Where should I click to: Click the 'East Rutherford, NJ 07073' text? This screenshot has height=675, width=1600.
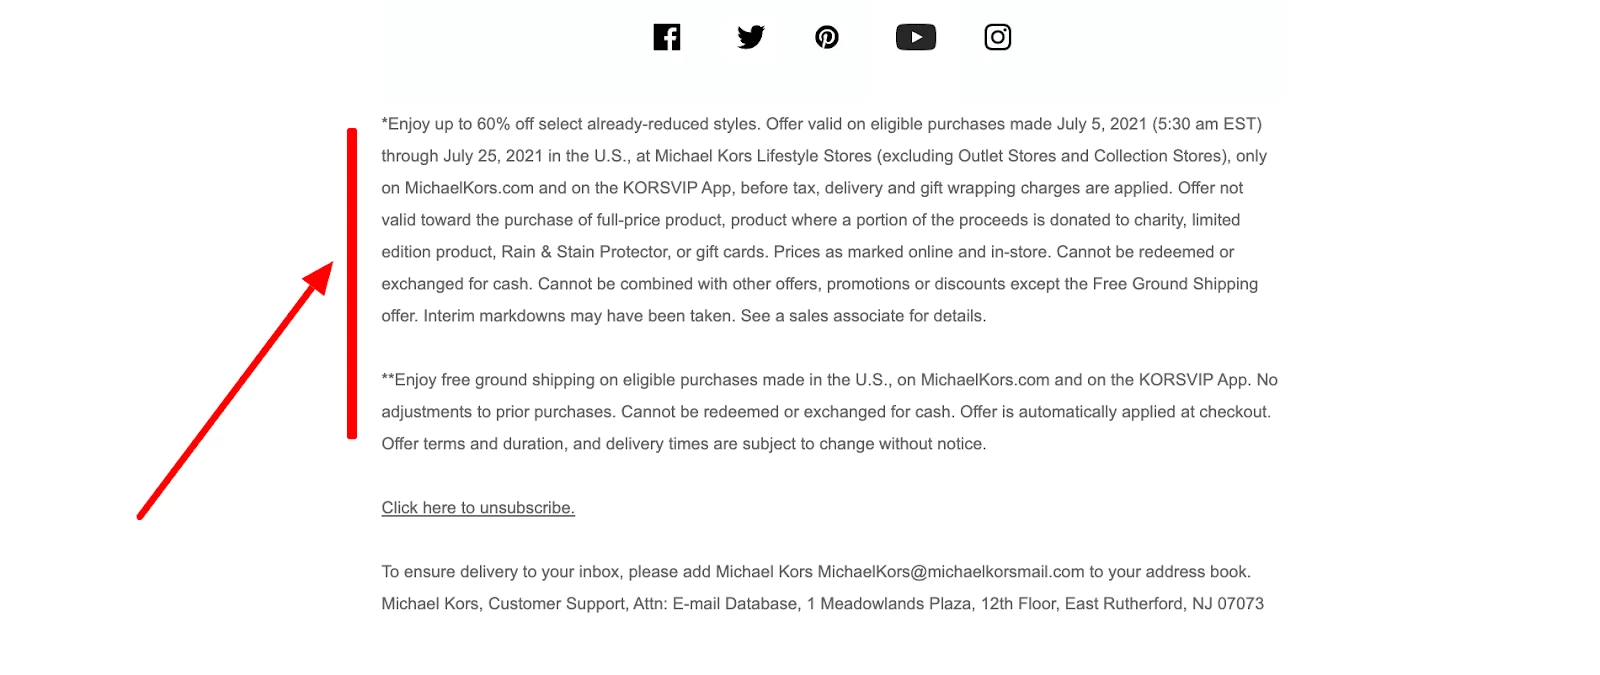click(1164, 604)
